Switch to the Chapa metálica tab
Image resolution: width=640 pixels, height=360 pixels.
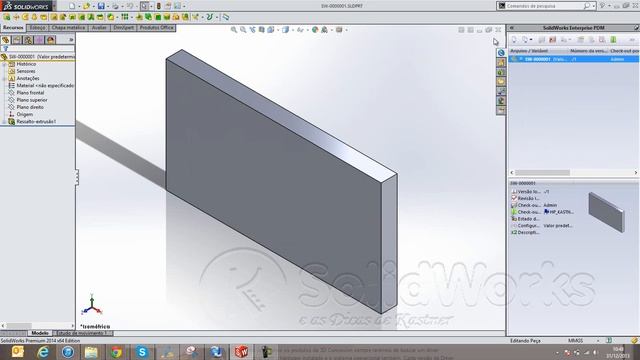tap(68, 28)
